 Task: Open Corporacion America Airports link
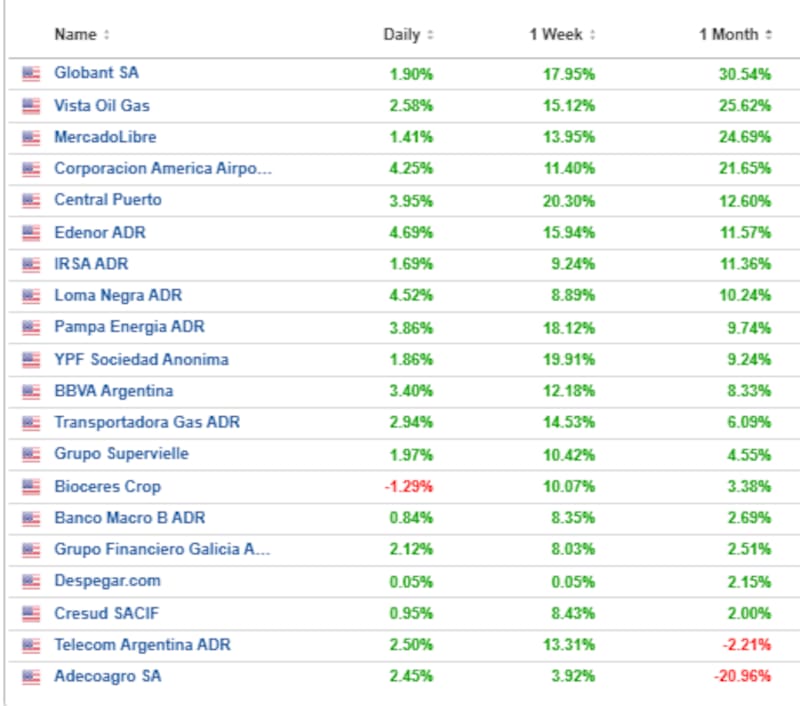point(163,168)
